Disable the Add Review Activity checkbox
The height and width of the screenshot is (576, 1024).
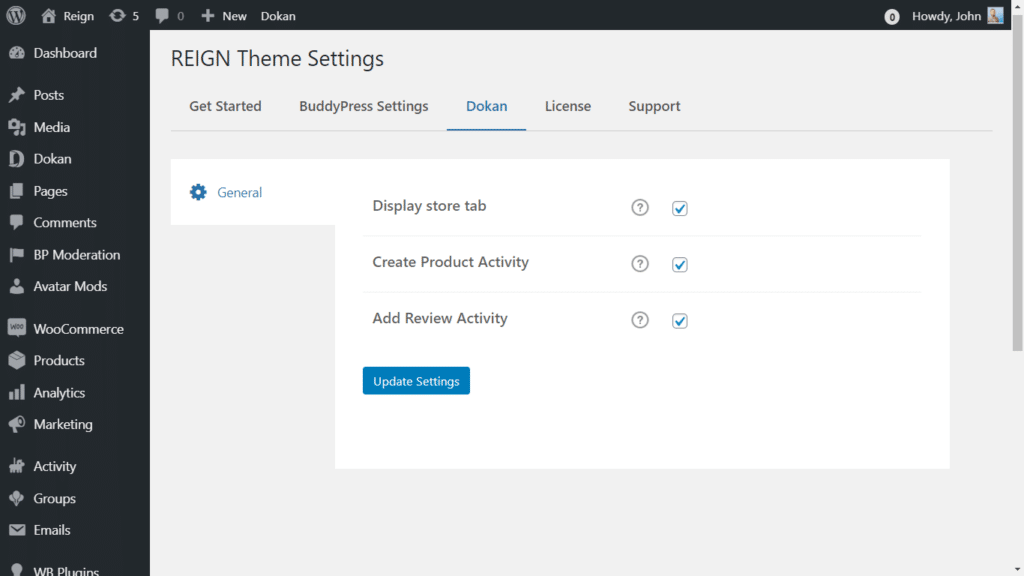tap(680, 320)
